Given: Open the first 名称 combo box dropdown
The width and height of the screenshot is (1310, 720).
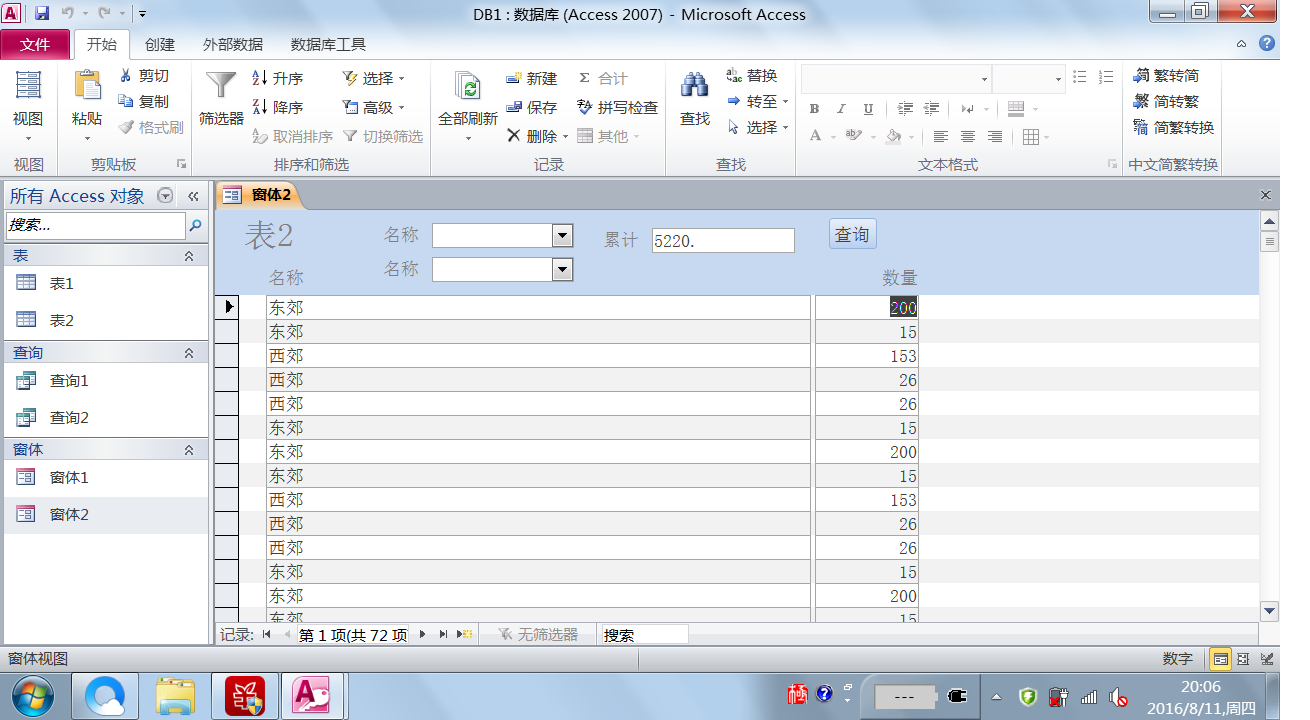Looking at the screenshot, I should [x=562, y=236].
